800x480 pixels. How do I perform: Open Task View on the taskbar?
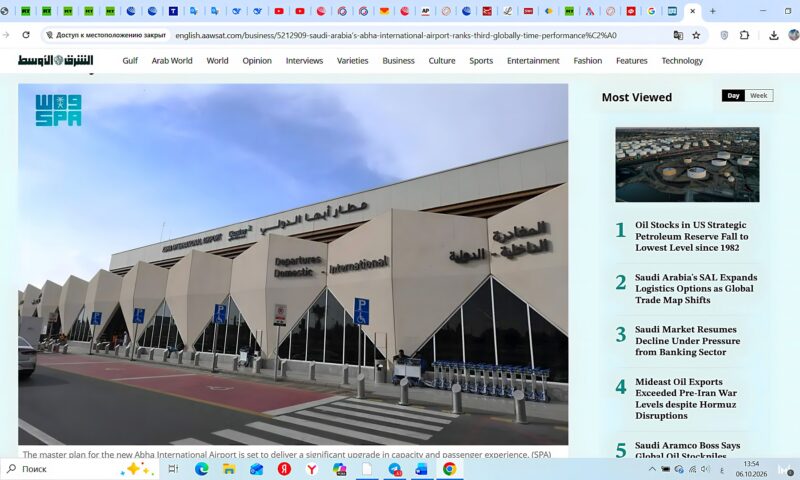(x=173, y=469)
